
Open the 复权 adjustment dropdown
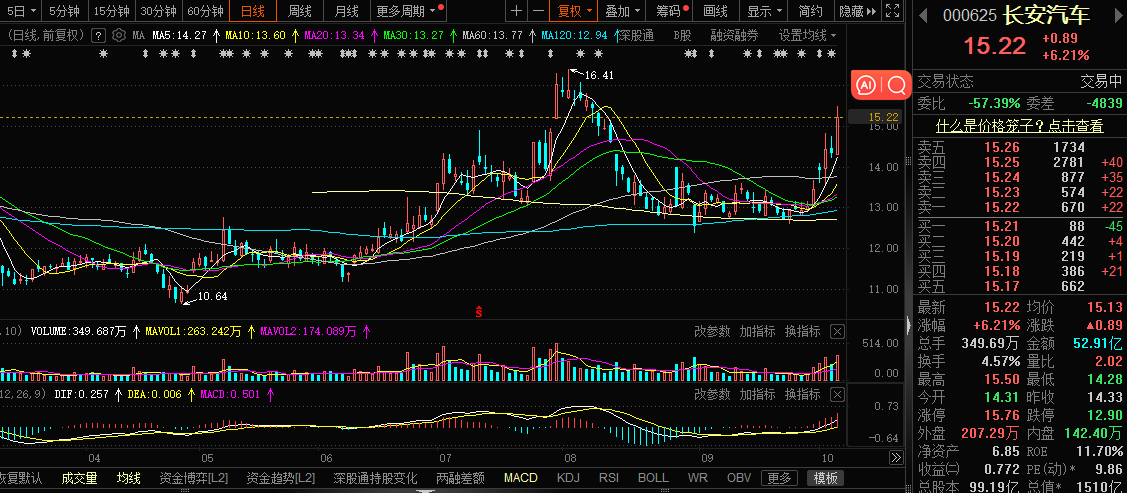coord(575,11)
